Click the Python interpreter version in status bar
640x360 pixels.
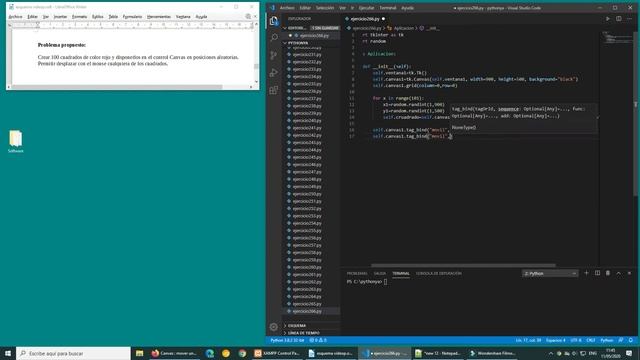[287, 340]
